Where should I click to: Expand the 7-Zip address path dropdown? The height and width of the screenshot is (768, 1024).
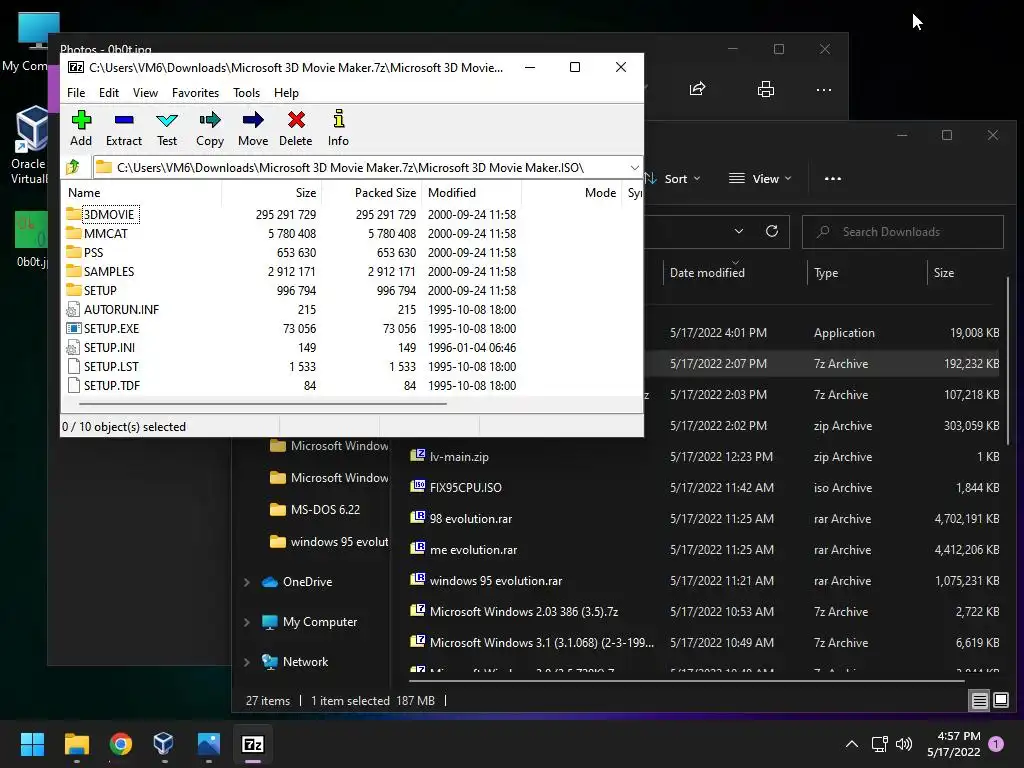pyautogui.click(x=634, y=168)
